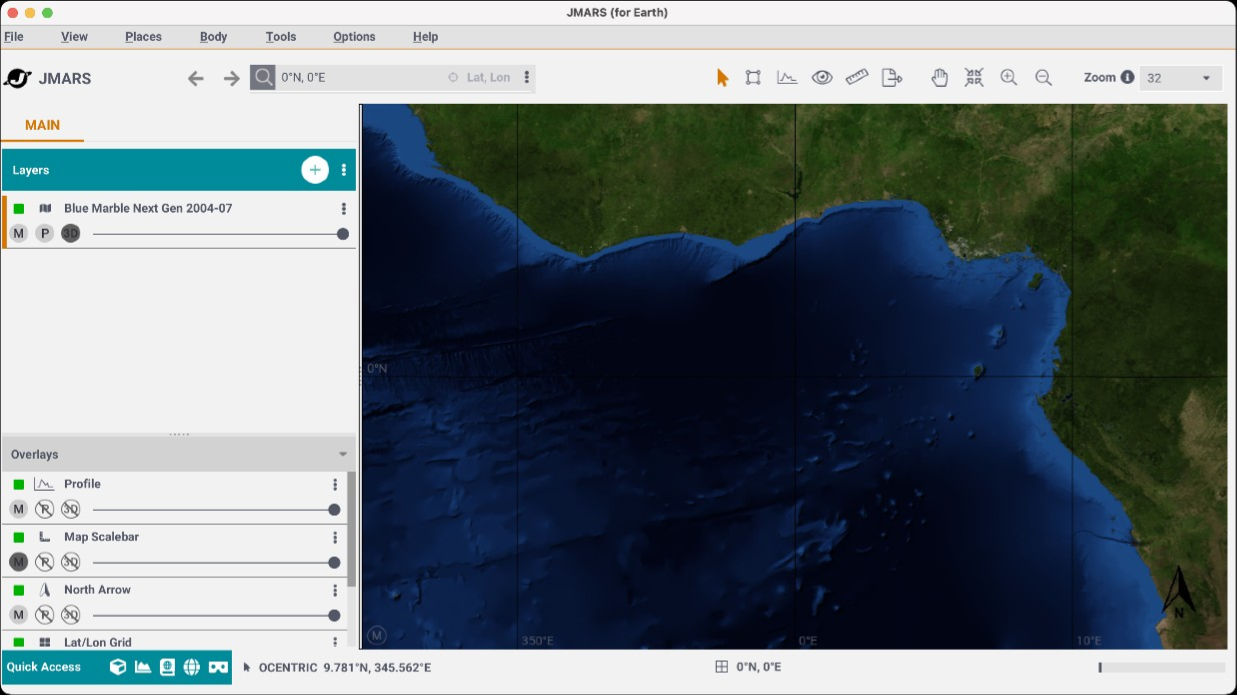Open the Places menu
The image size is (1237, 695).
point(143,36)
